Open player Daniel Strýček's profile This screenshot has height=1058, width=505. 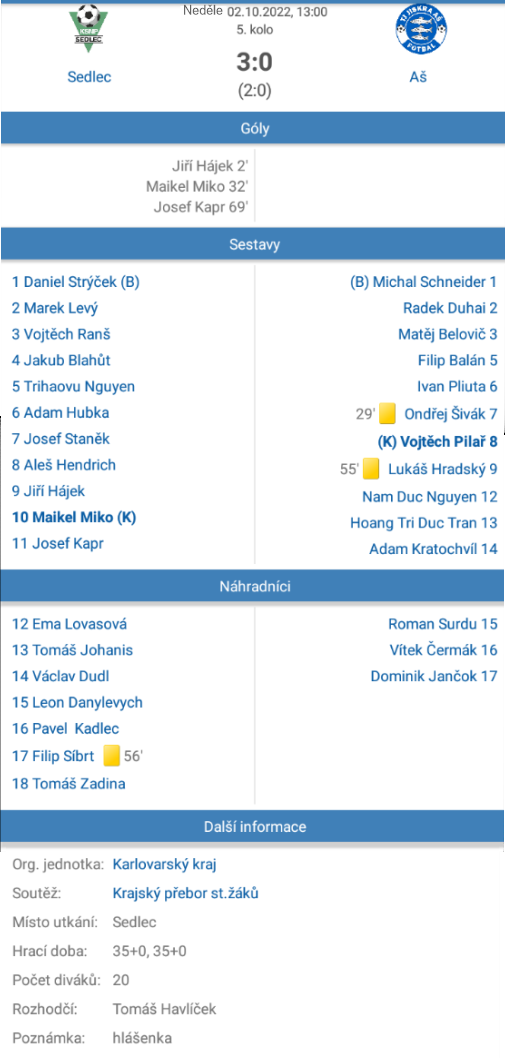coord(76,282)
